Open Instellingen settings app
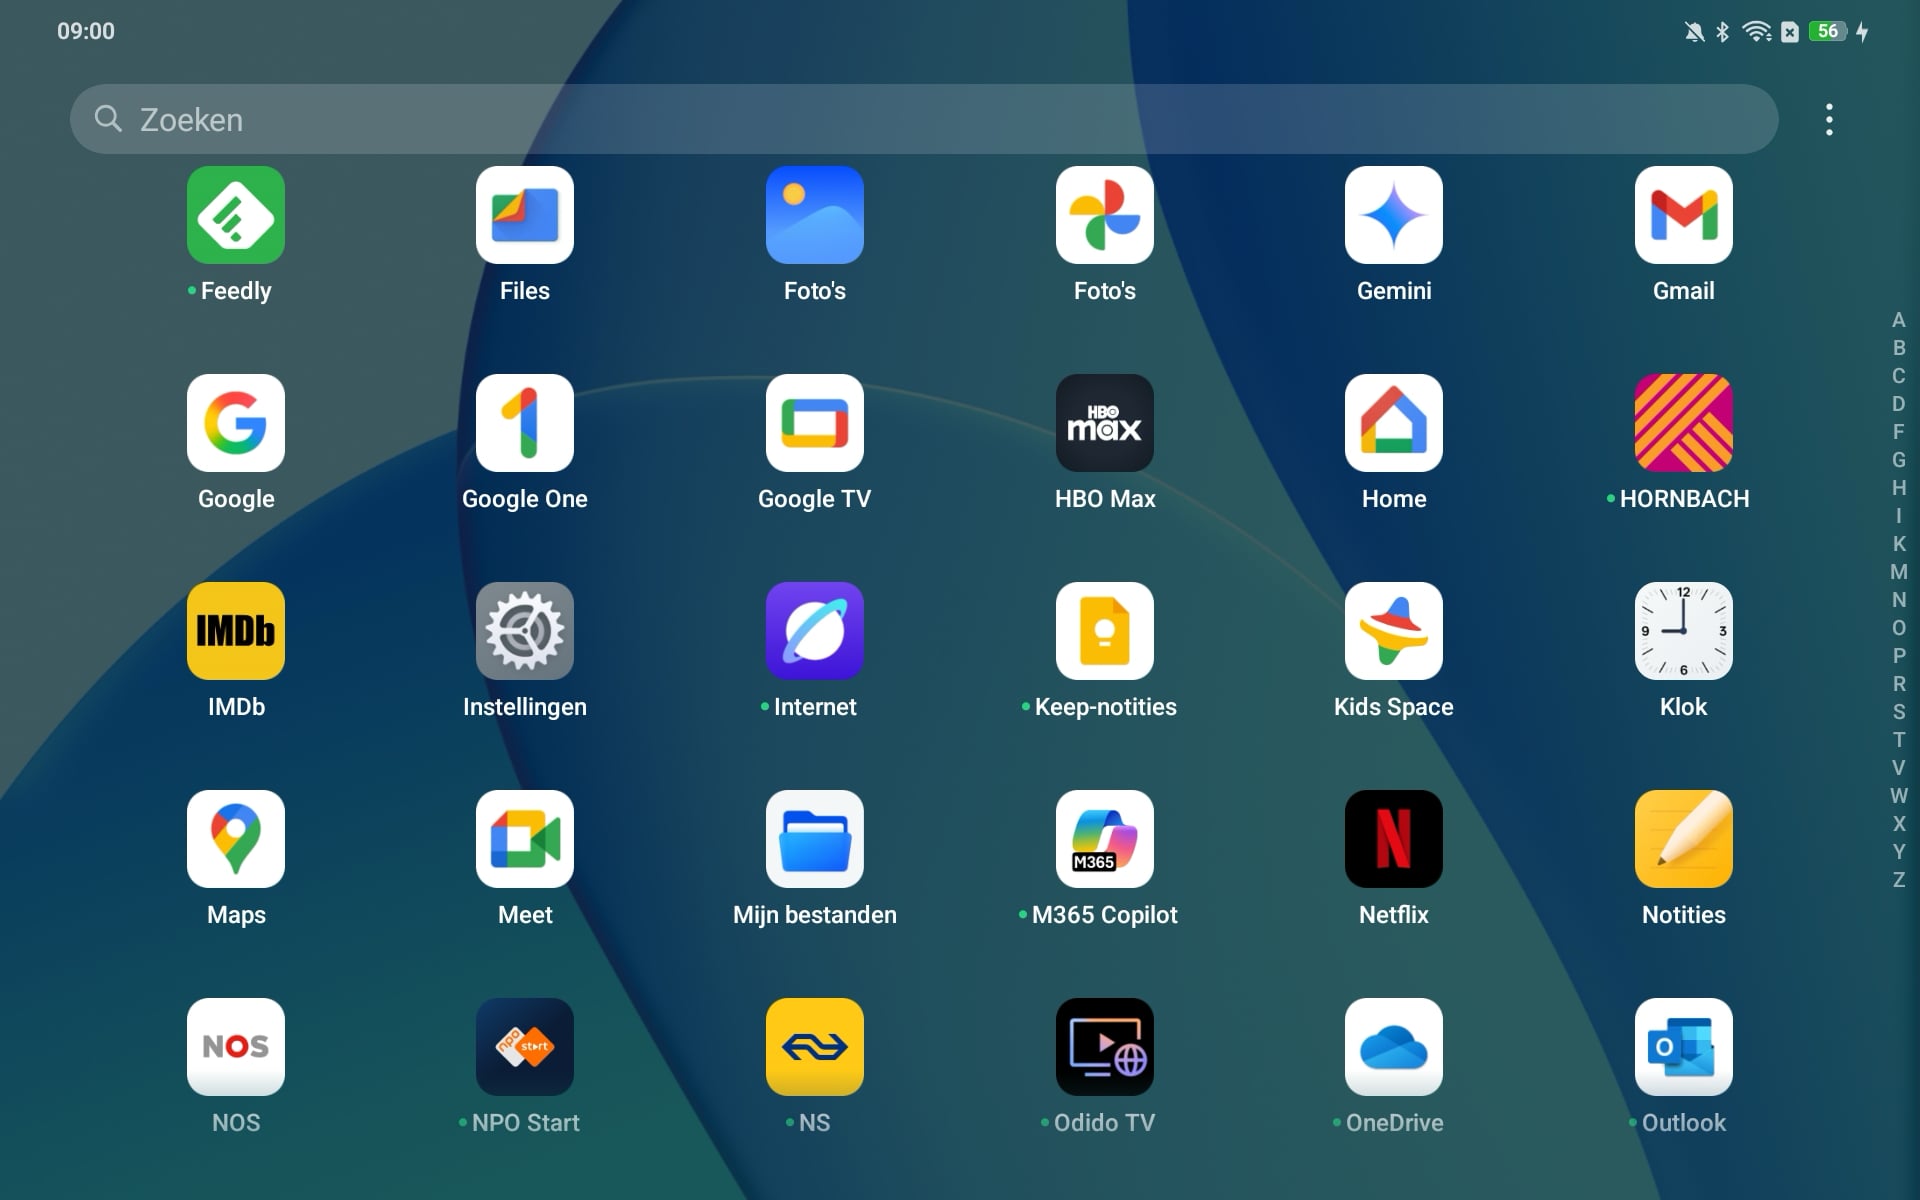Screen dimensions: 1920x1200 525,631
